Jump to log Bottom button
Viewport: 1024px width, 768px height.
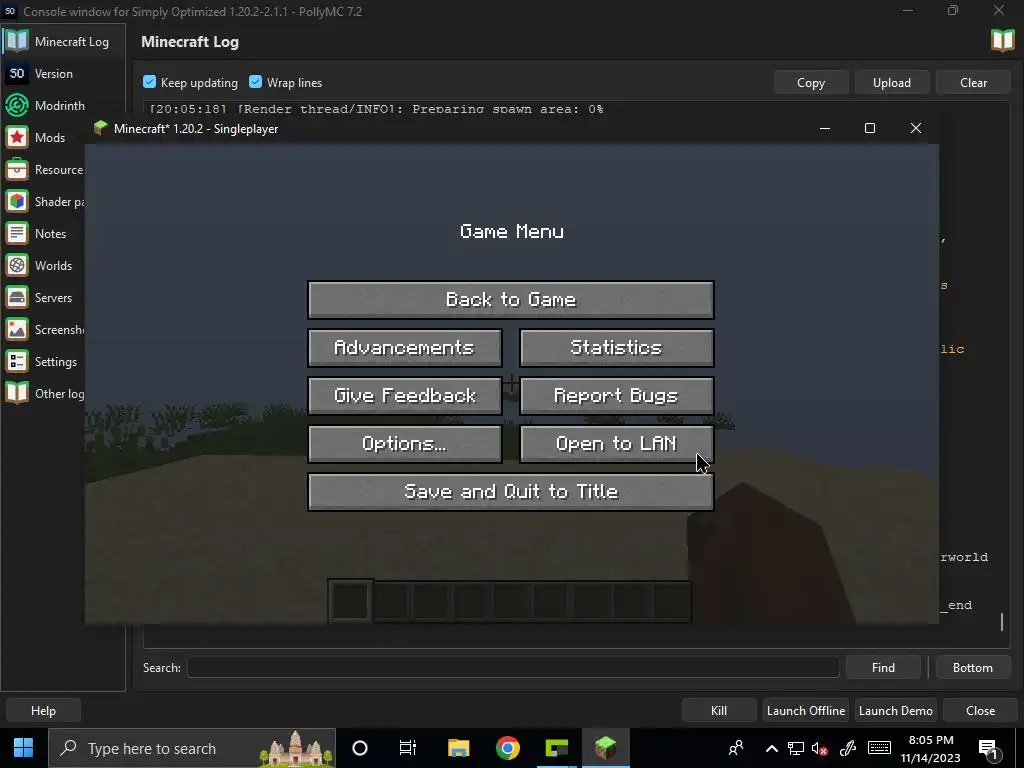coord(972,667)
